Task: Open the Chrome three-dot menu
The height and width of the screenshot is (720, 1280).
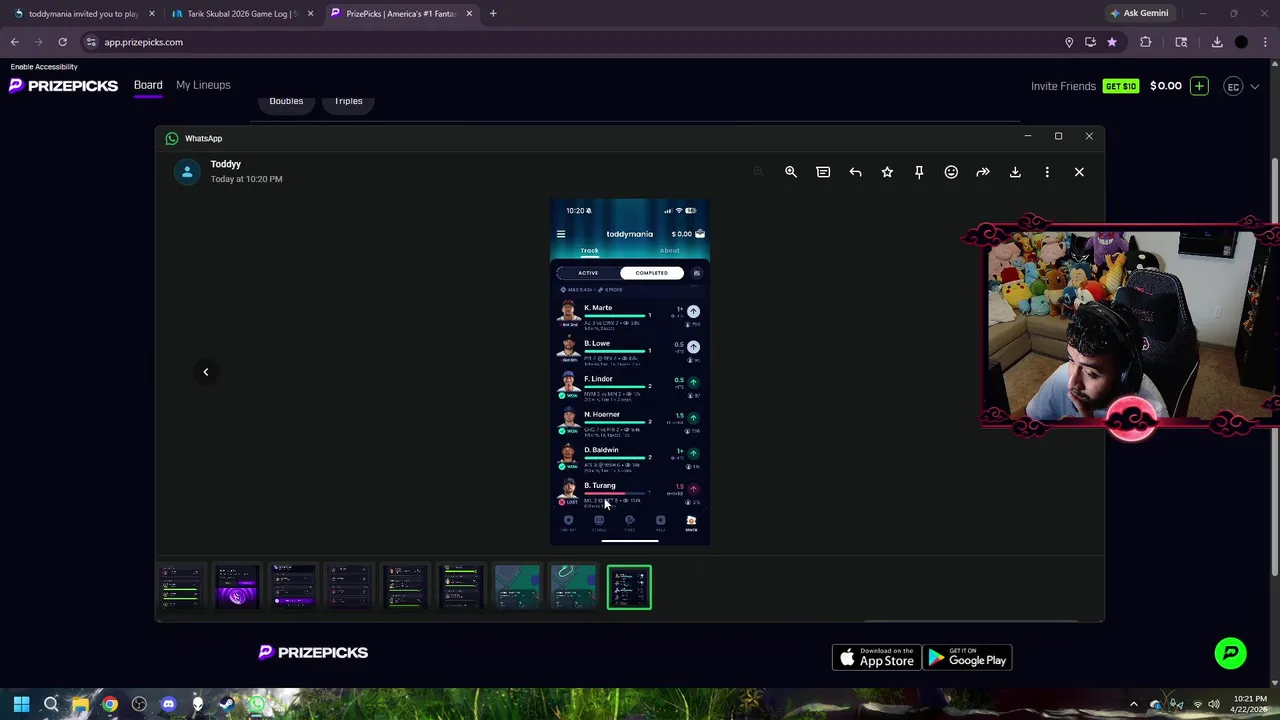Action: click(1266, 42)
